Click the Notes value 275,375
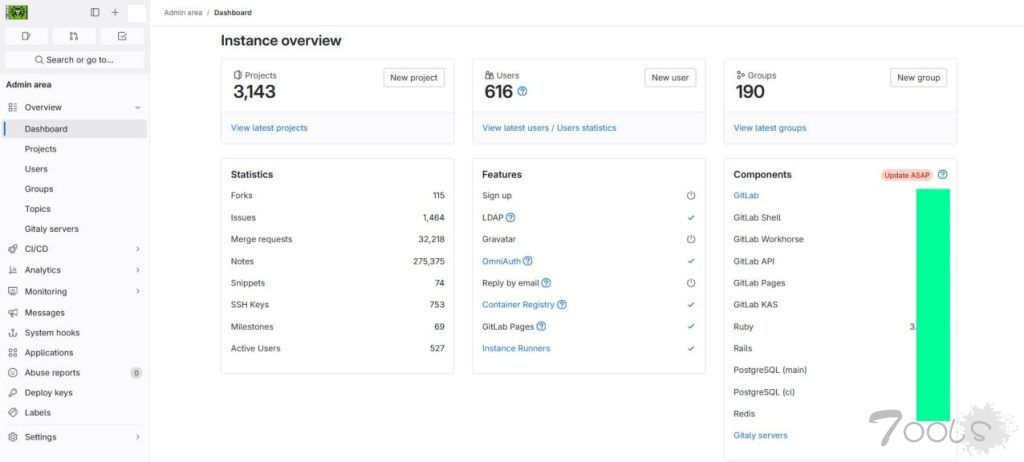The height and width of the screenshot is (462, 1024). click(x=428, y=261)
